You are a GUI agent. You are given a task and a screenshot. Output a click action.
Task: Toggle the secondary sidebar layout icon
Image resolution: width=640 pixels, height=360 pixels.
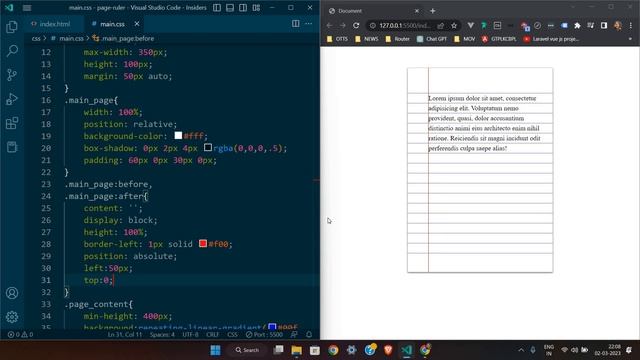pos(243,8)
